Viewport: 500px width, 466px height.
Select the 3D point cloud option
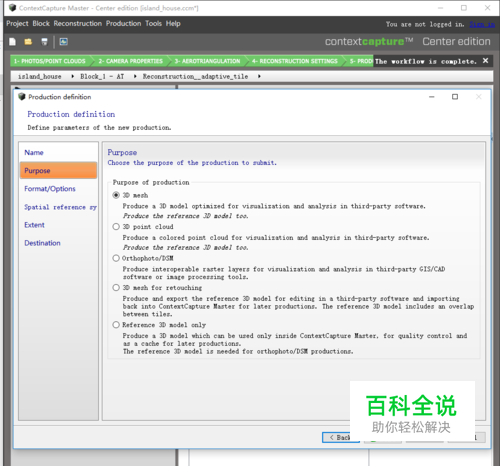(x=116, y=227)
